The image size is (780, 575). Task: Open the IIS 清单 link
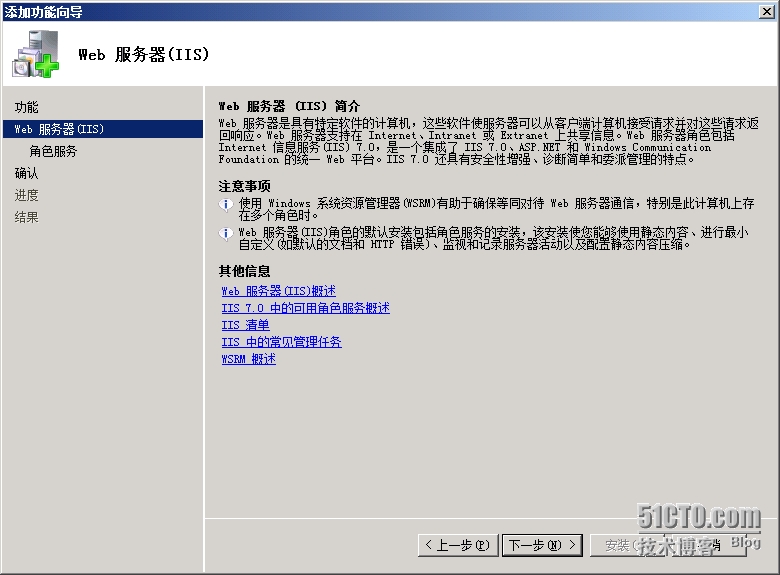tap(245, 325)
